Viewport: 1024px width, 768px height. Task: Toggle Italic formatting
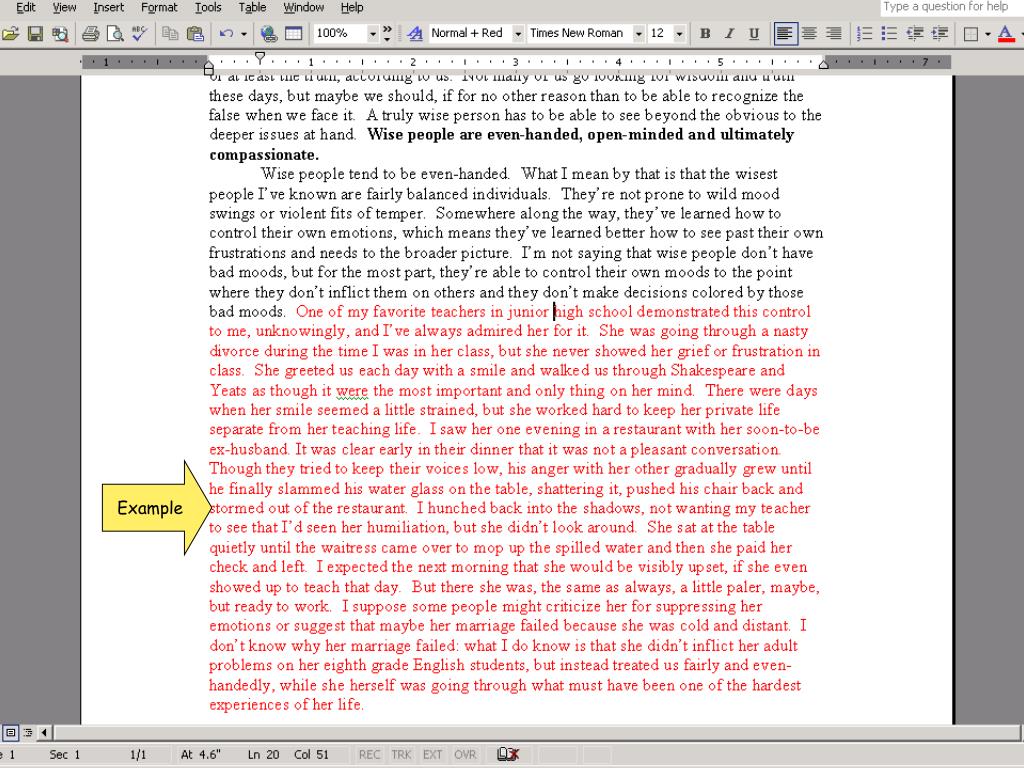pos(729,33)
